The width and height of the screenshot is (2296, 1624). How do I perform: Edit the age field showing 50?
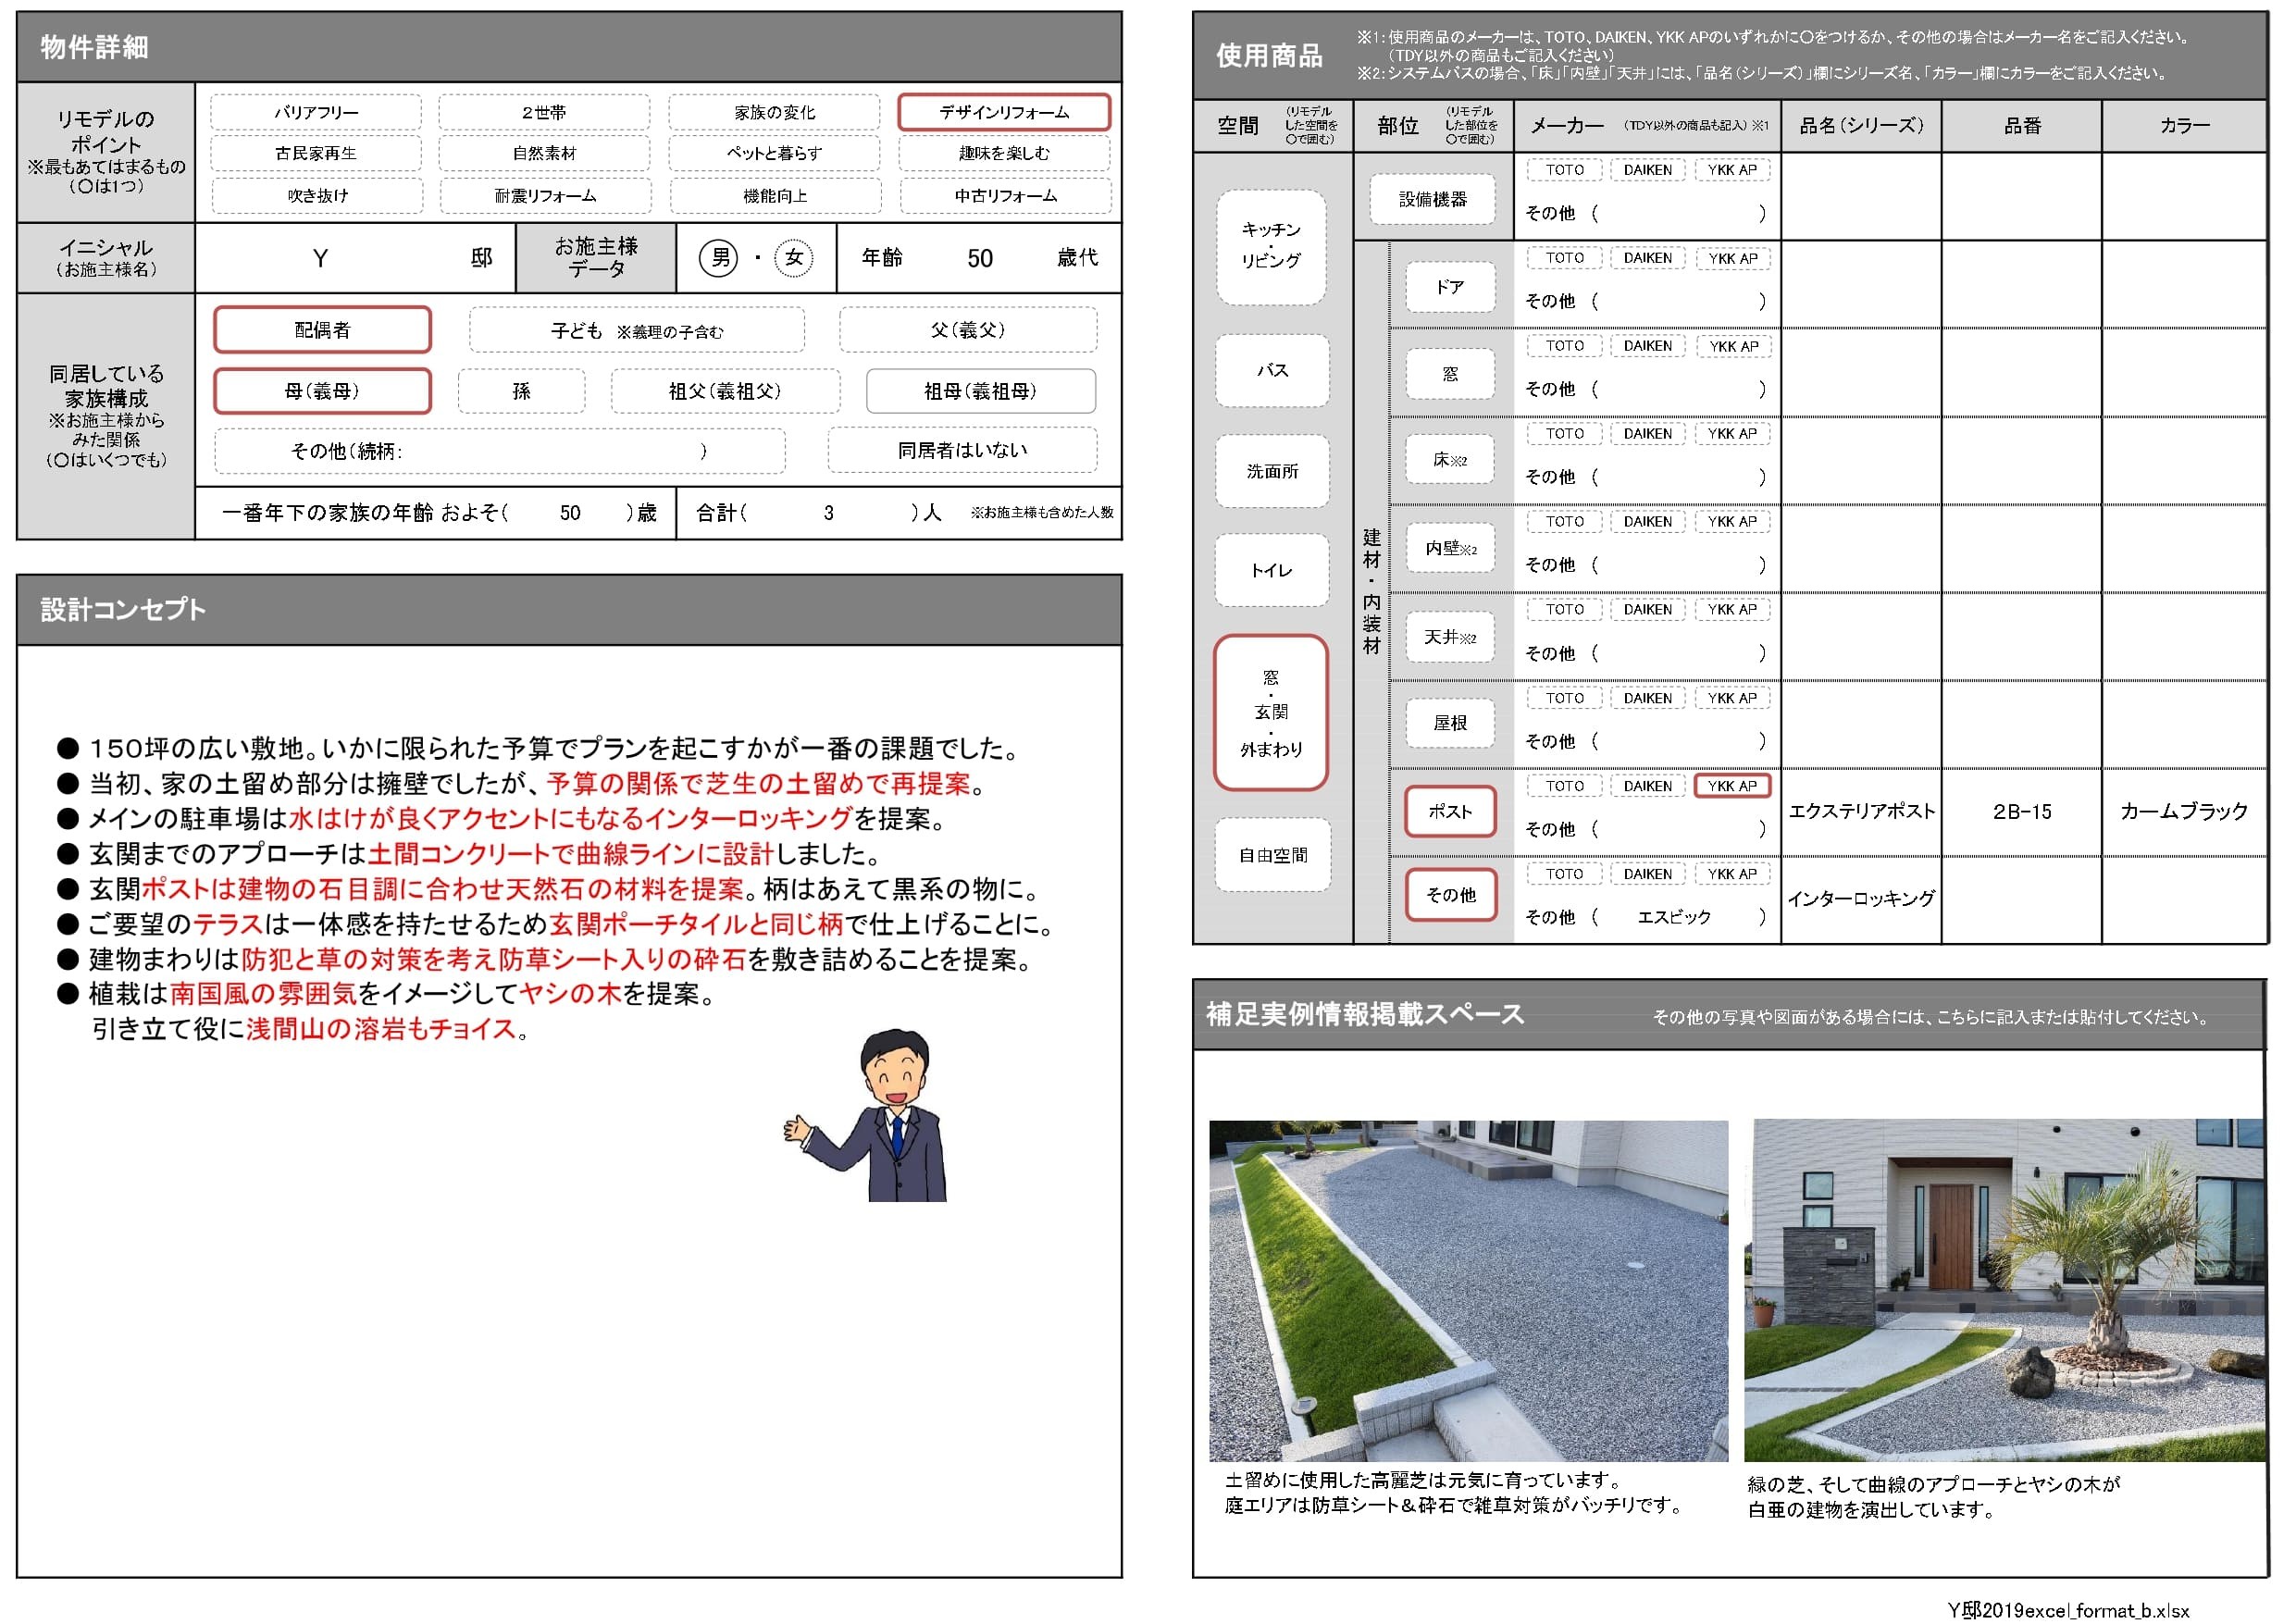coord(979,259)
